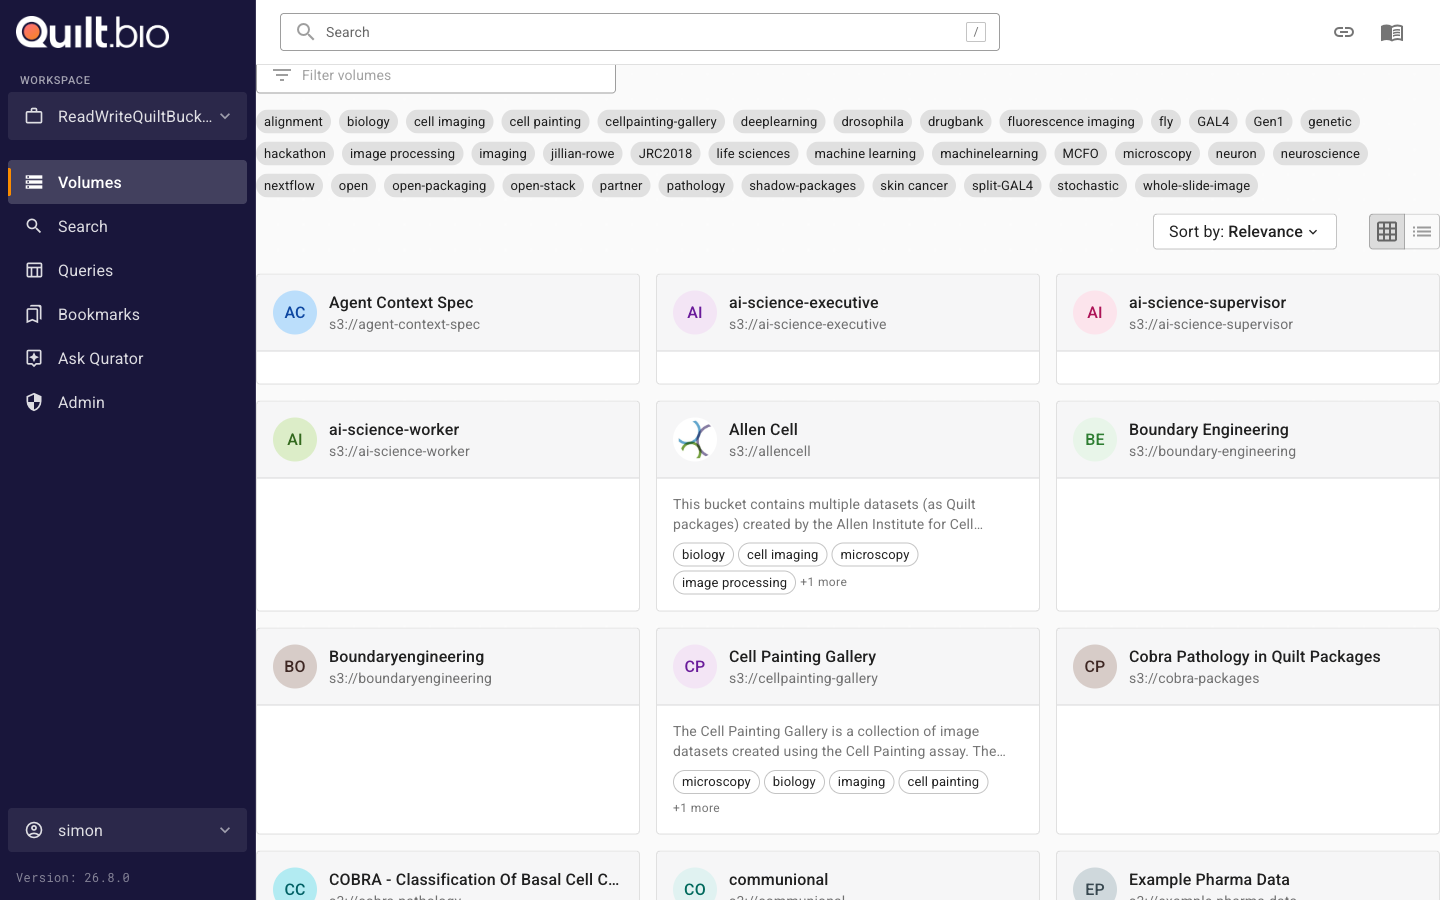Click the user account avatar icon

(34, 830)
